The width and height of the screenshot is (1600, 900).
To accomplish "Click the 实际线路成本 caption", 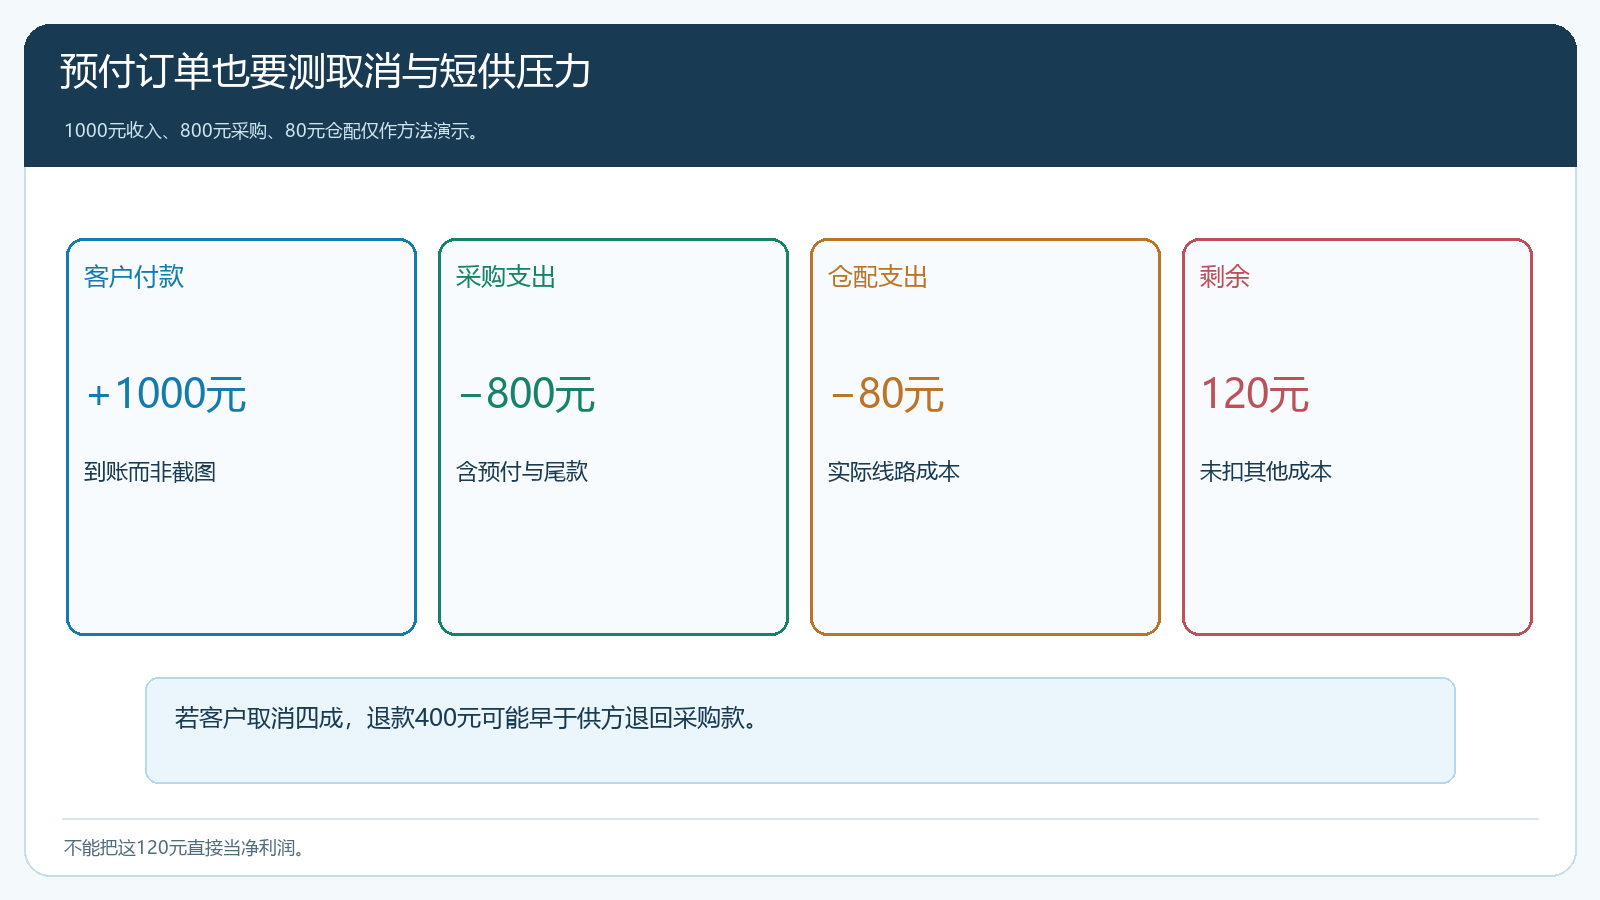I will 894,472.
